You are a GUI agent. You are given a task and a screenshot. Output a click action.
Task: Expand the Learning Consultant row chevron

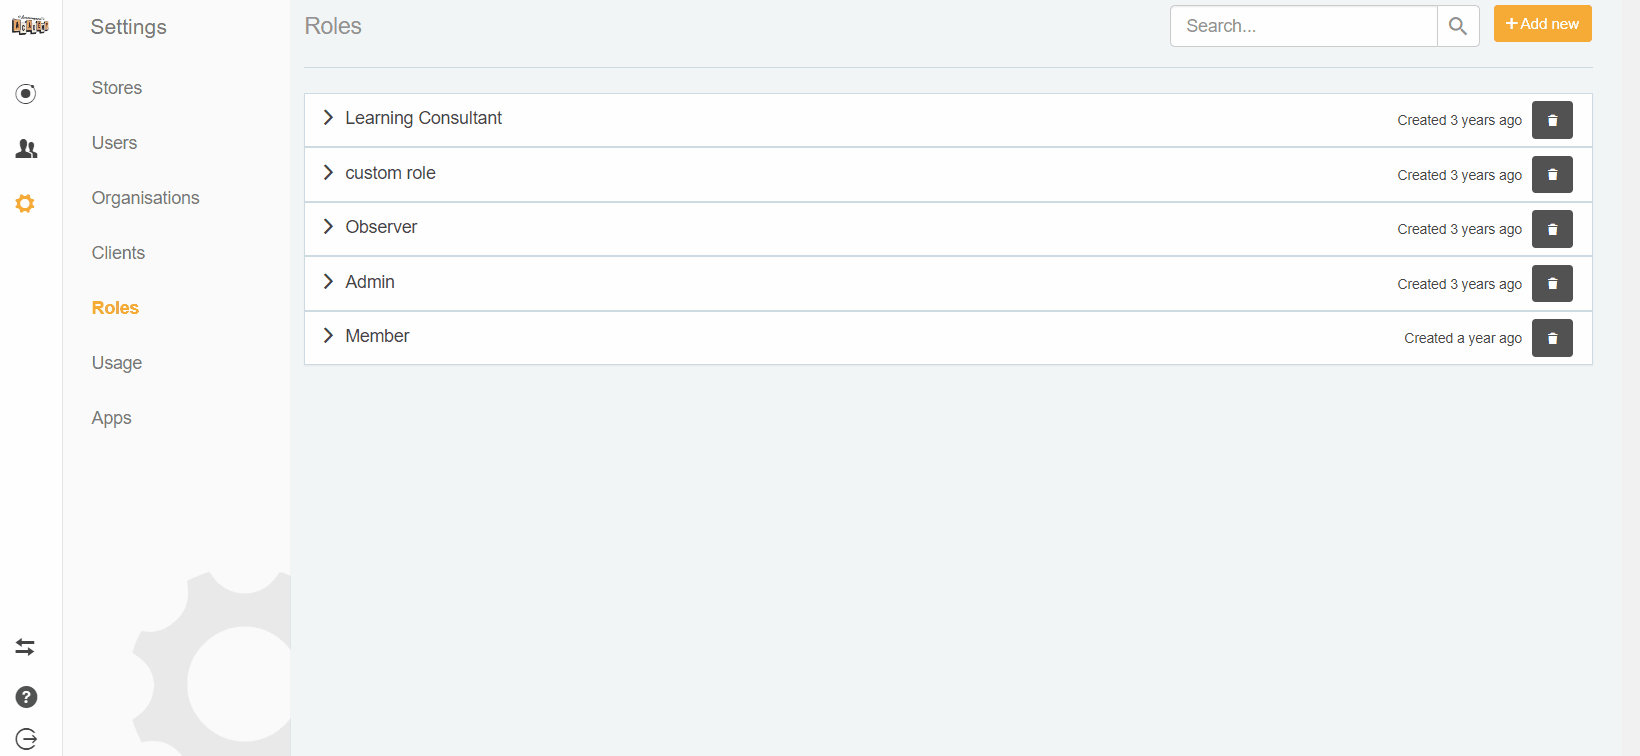point(328,118)
